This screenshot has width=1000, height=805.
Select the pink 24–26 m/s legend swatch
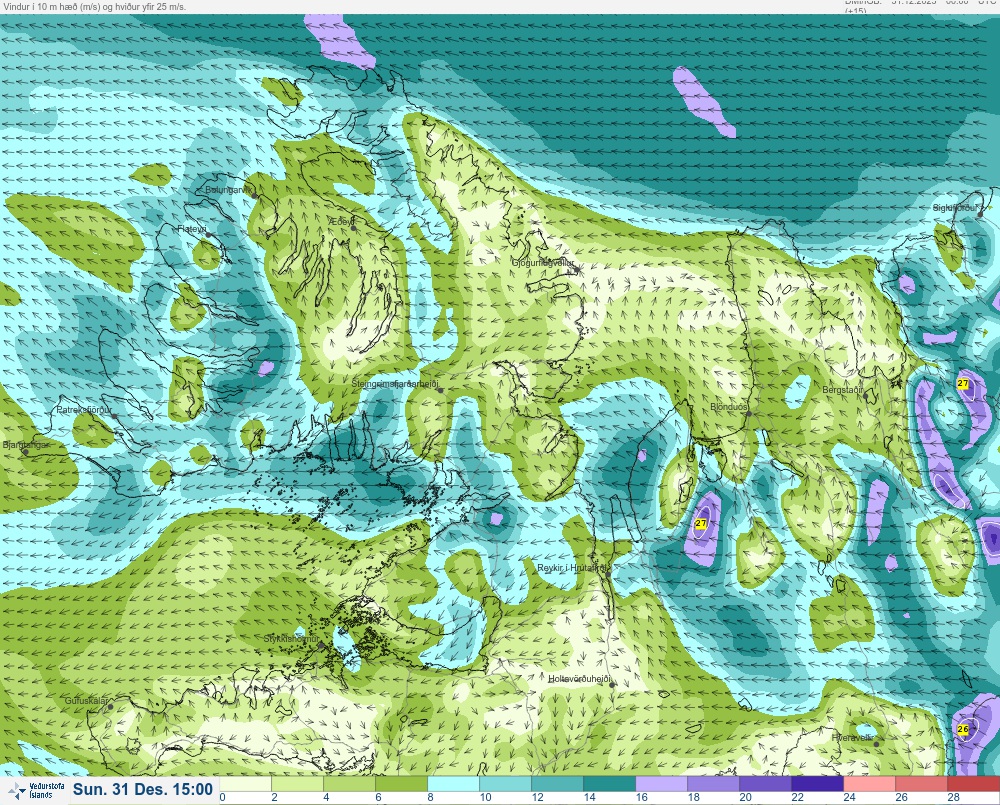click(870, 783)
